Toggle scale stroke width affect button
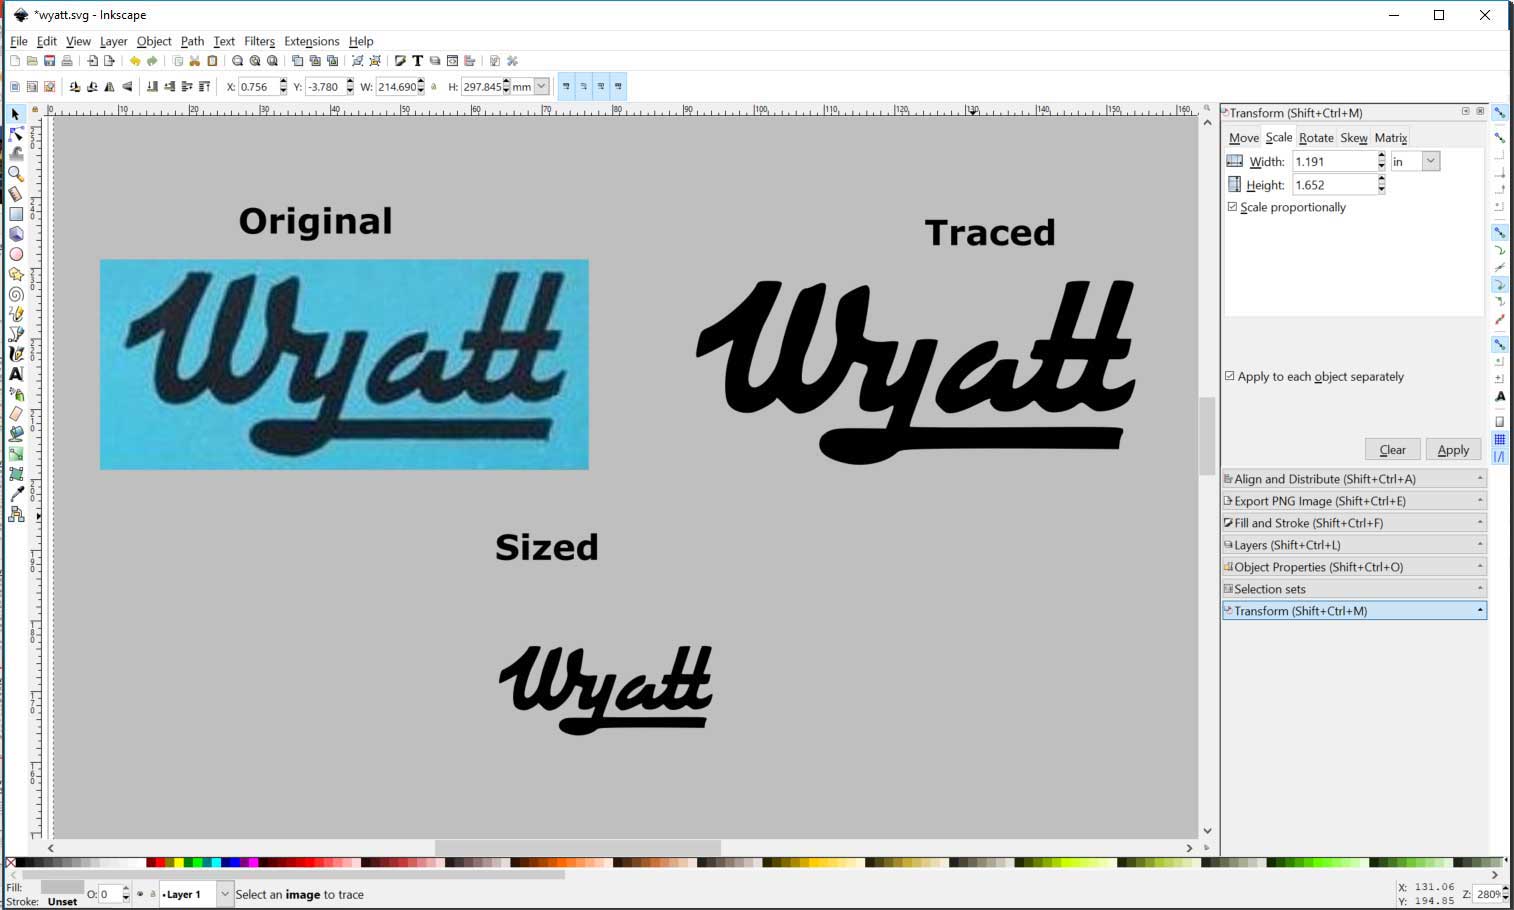1514x910 pixels. coord(566,87)
